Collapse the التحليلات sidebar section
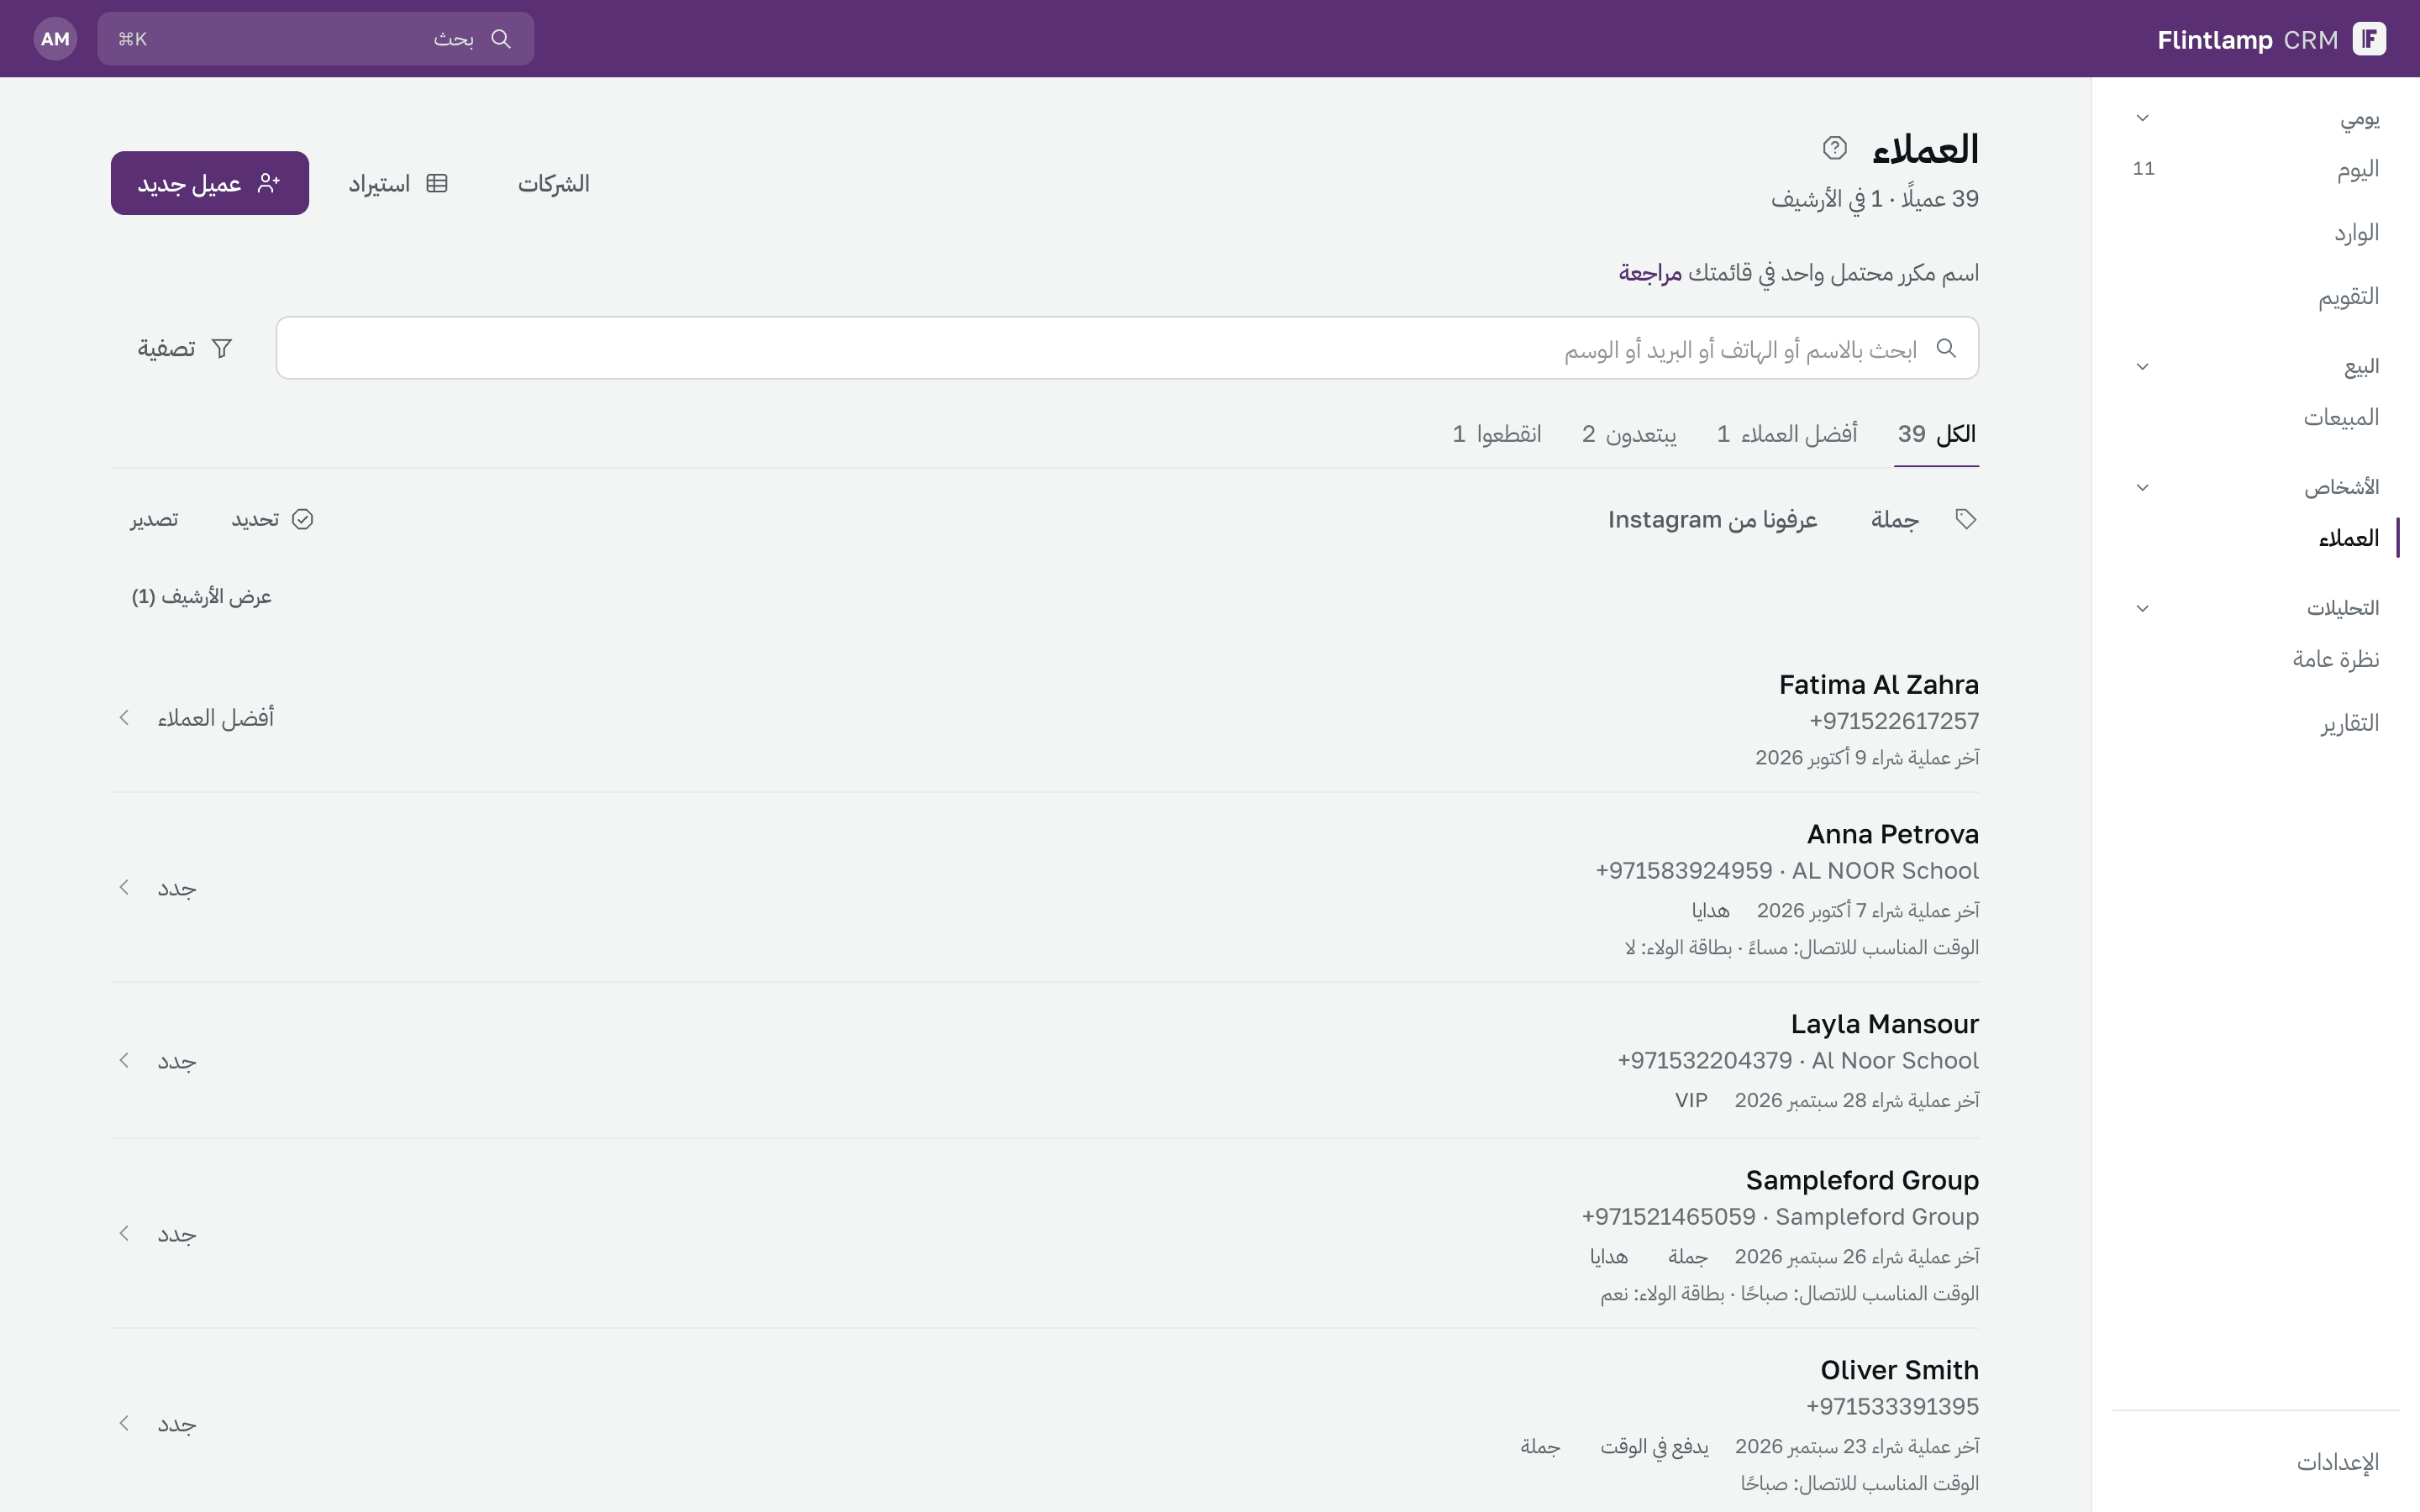This screenshot has width=2420, height=1512. click(x=2142, y=609)
